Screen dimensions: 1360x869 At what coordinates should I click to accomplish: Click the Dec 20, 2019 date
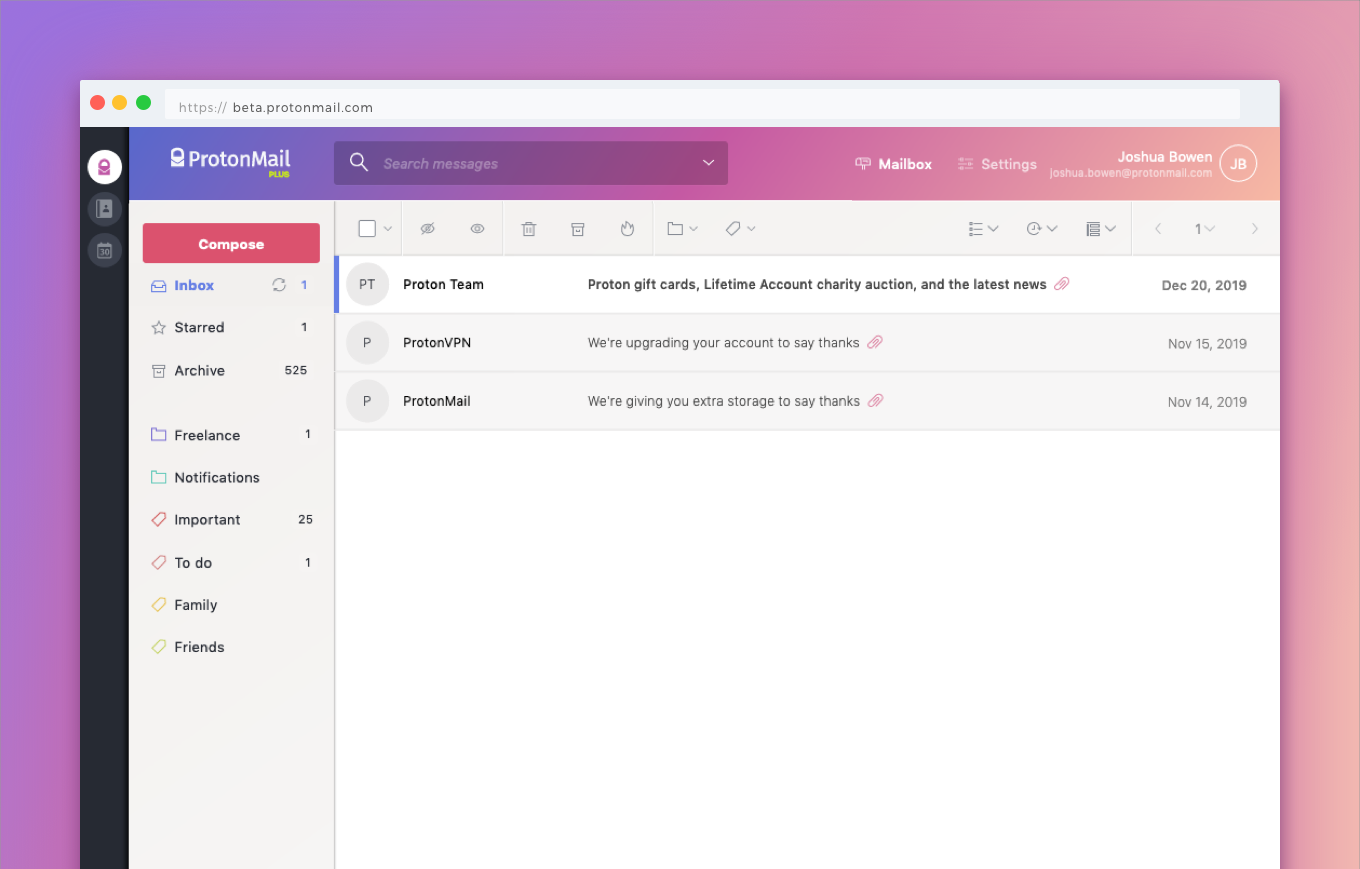tap(1204, 285)
